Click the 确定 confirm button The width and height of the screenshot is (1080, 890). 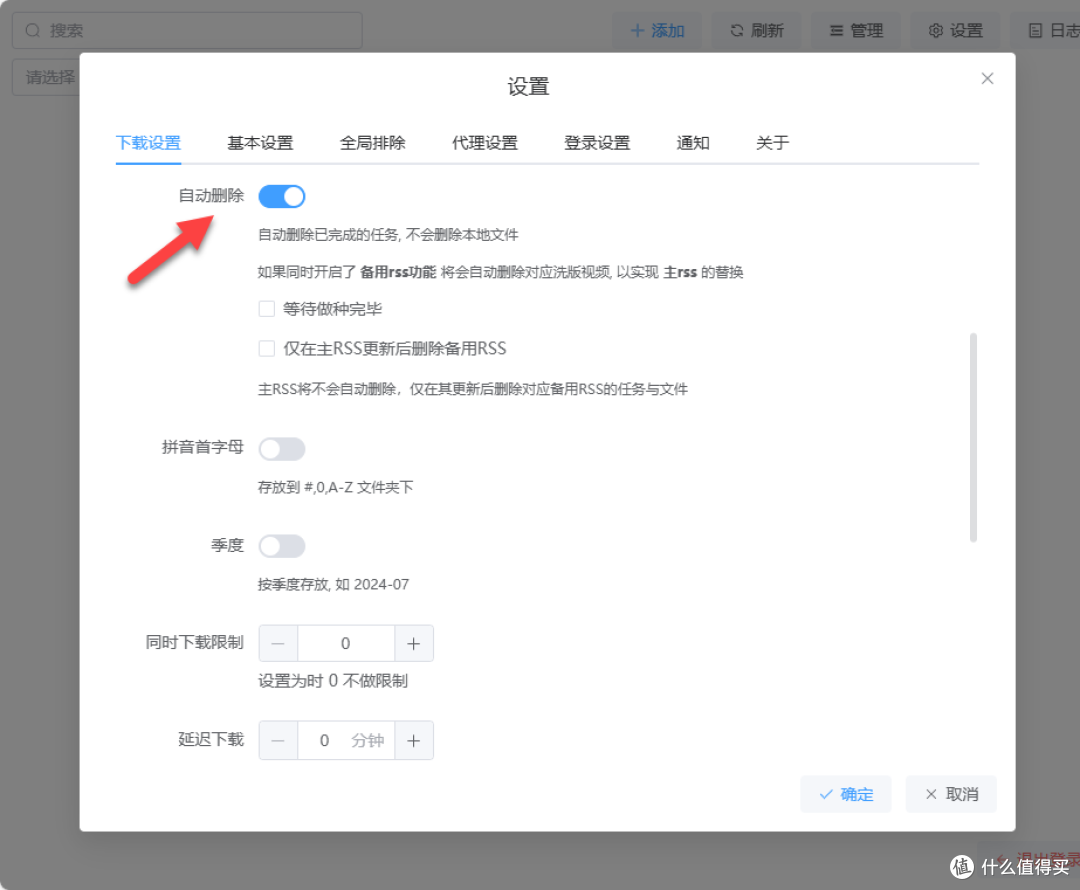845,793
